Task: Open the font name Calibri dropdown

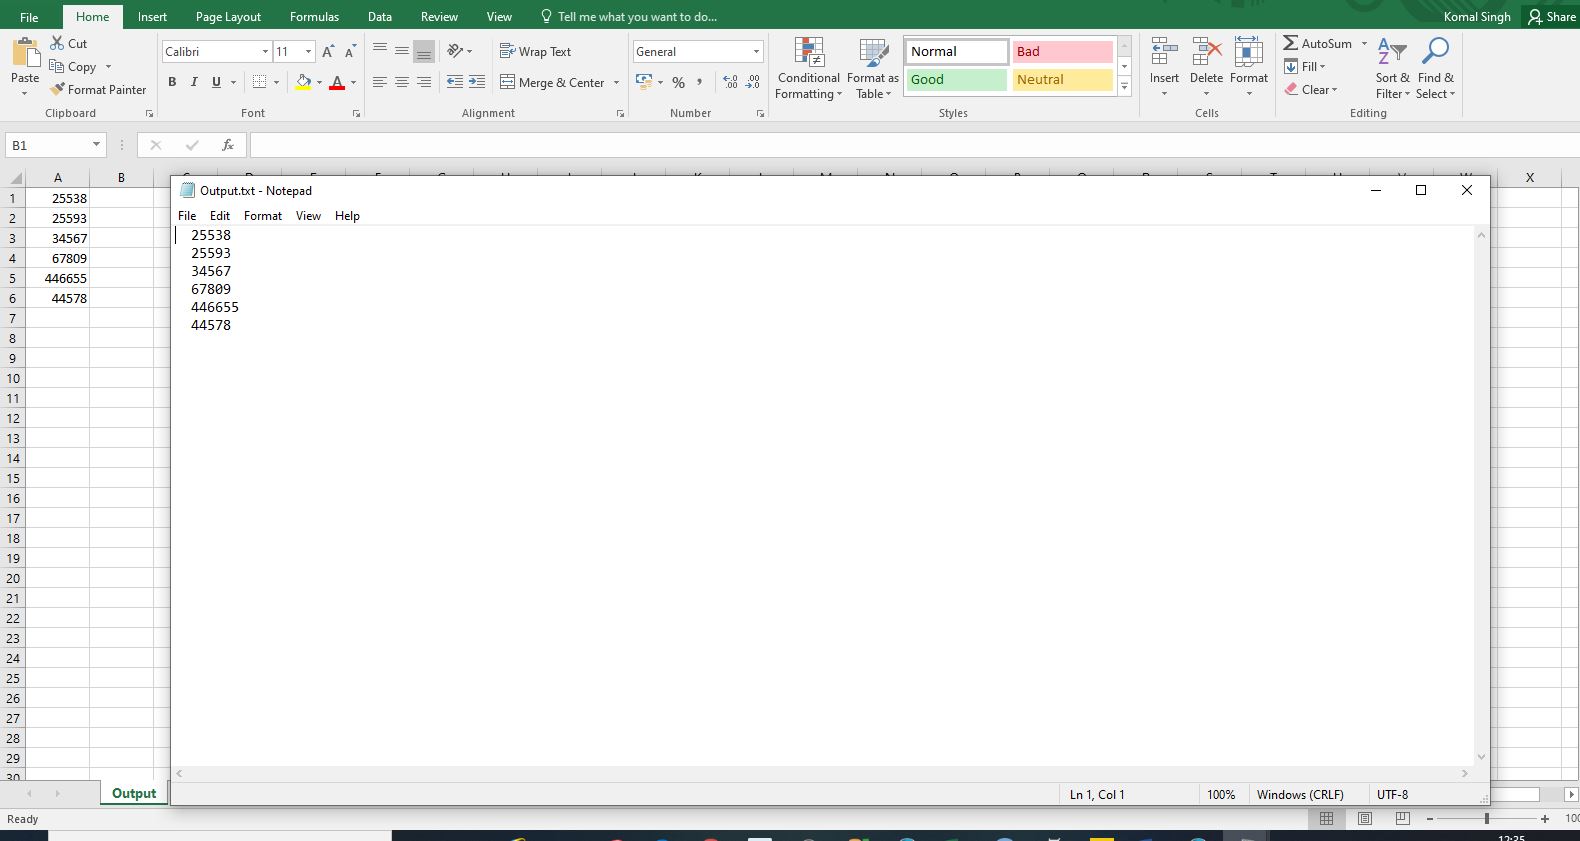Action: [265, 51]
